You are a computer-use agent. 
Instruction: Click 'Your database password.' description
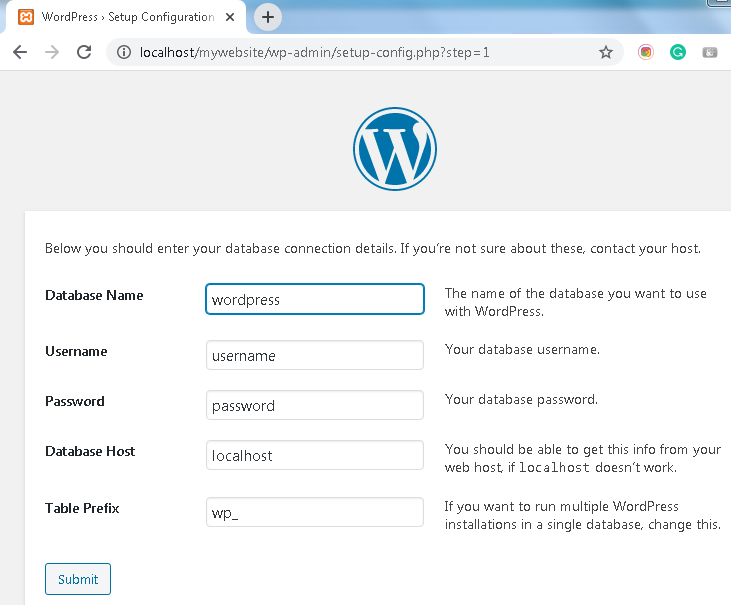pos(521,399)
